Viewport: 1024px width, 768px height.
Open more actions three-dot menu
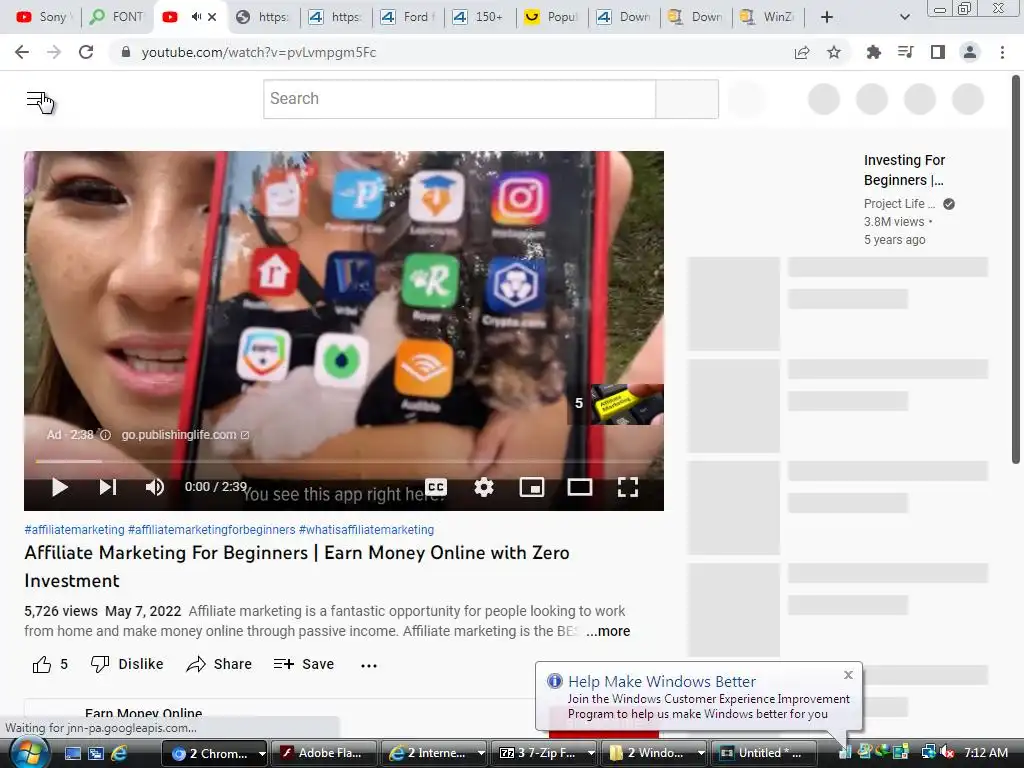point(369,665)
